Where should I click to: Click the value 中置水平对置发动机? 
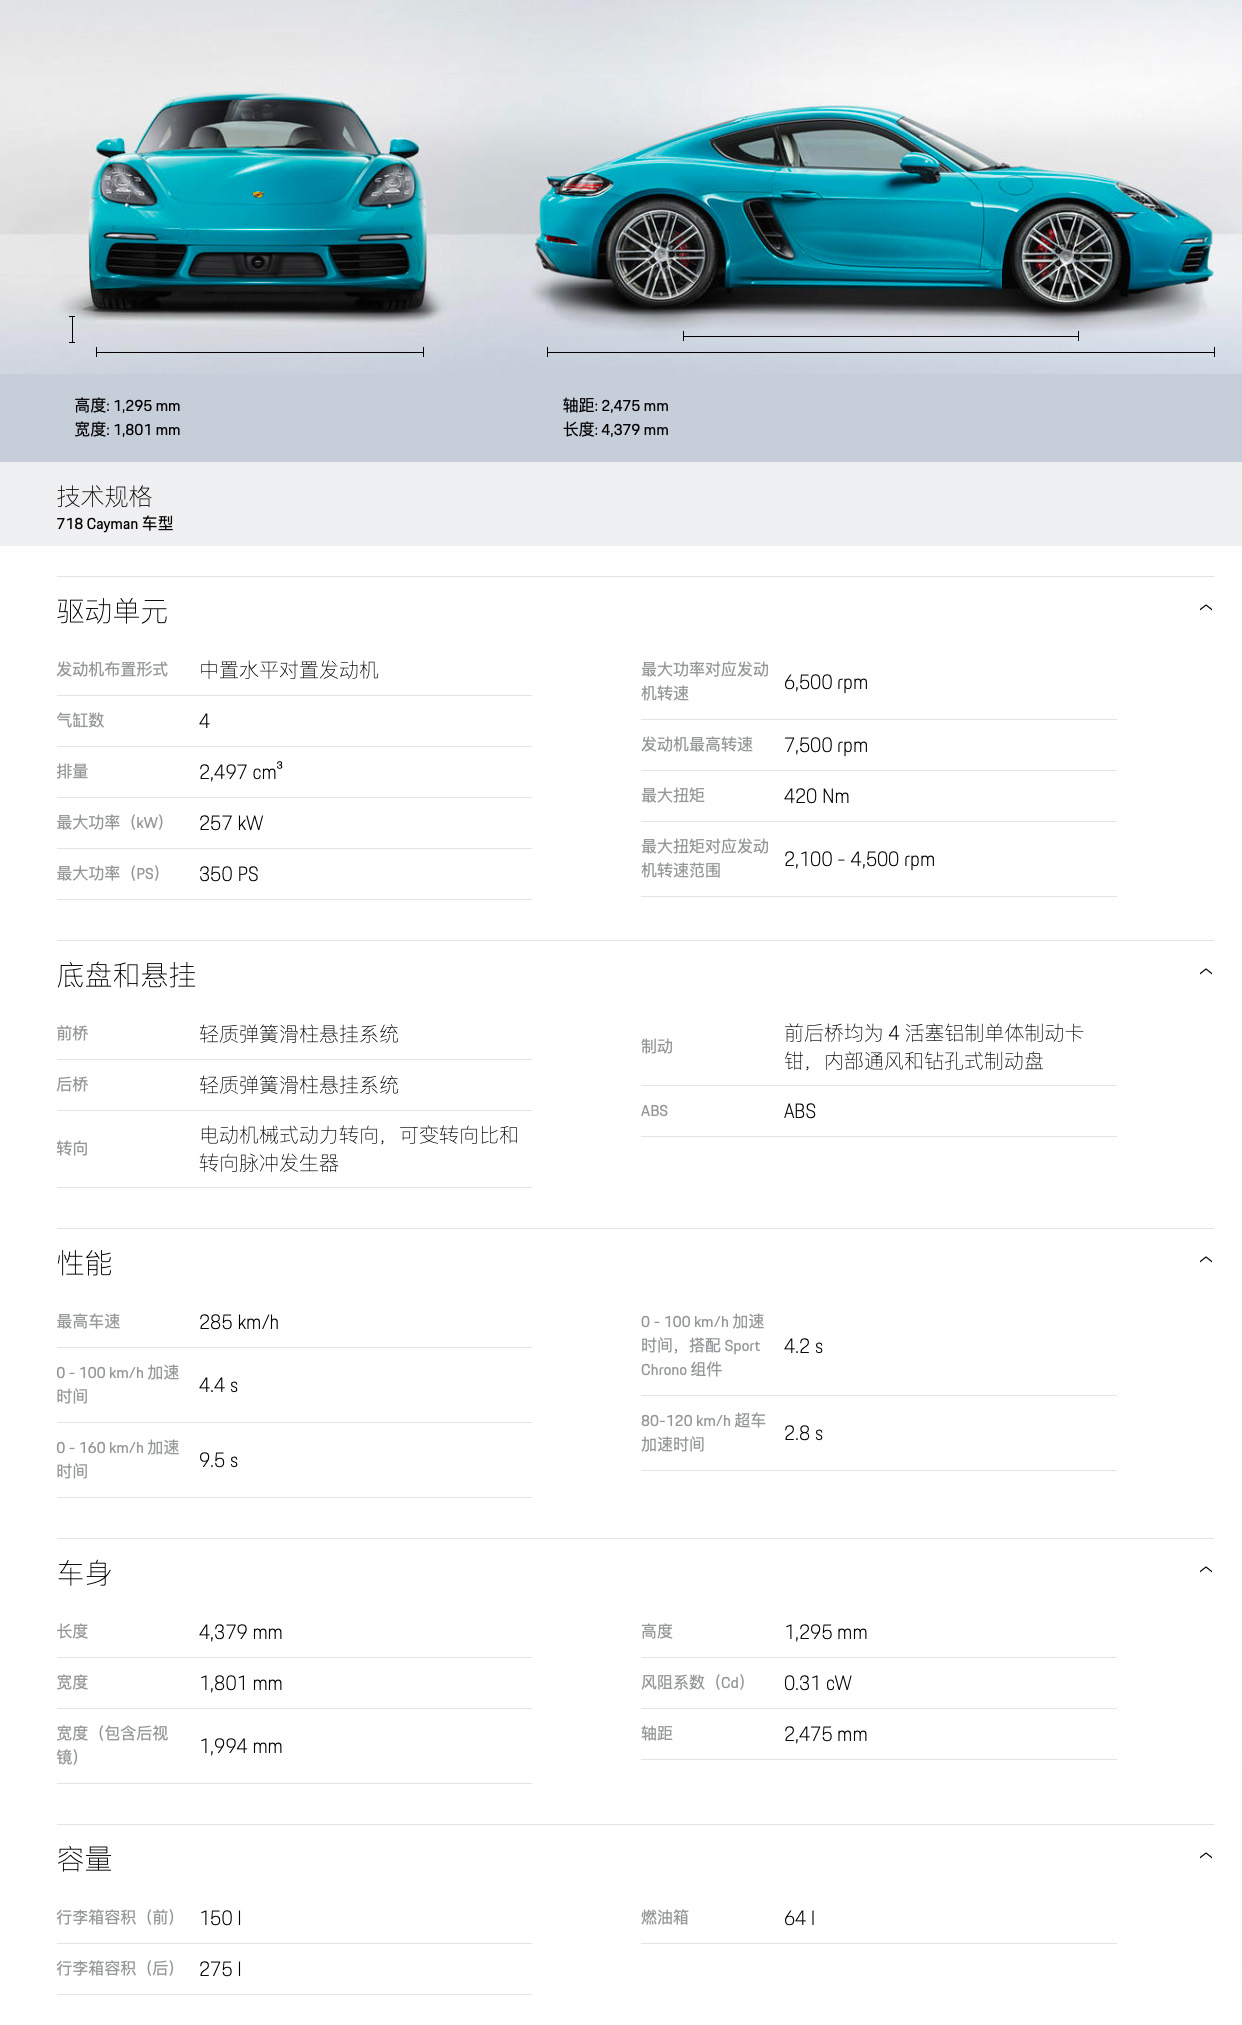[289, 670]
